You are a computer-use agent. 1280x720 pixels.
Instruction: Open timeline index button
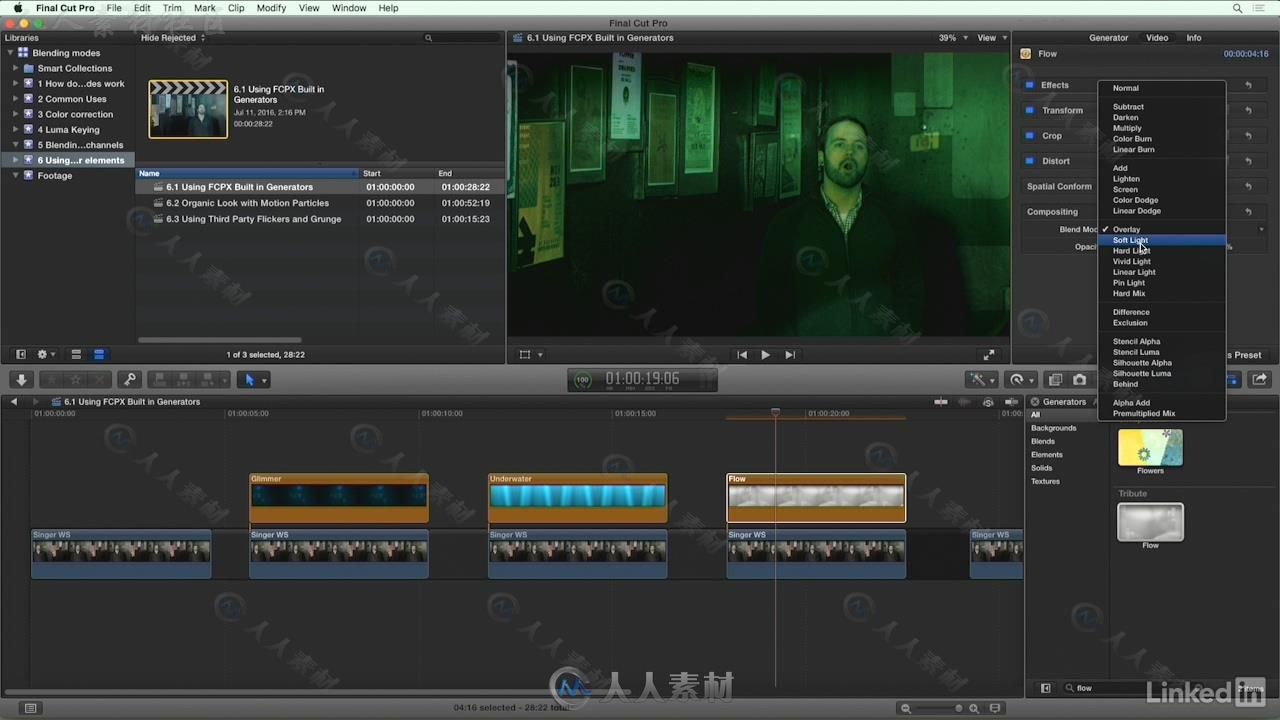tap(31, 708)
